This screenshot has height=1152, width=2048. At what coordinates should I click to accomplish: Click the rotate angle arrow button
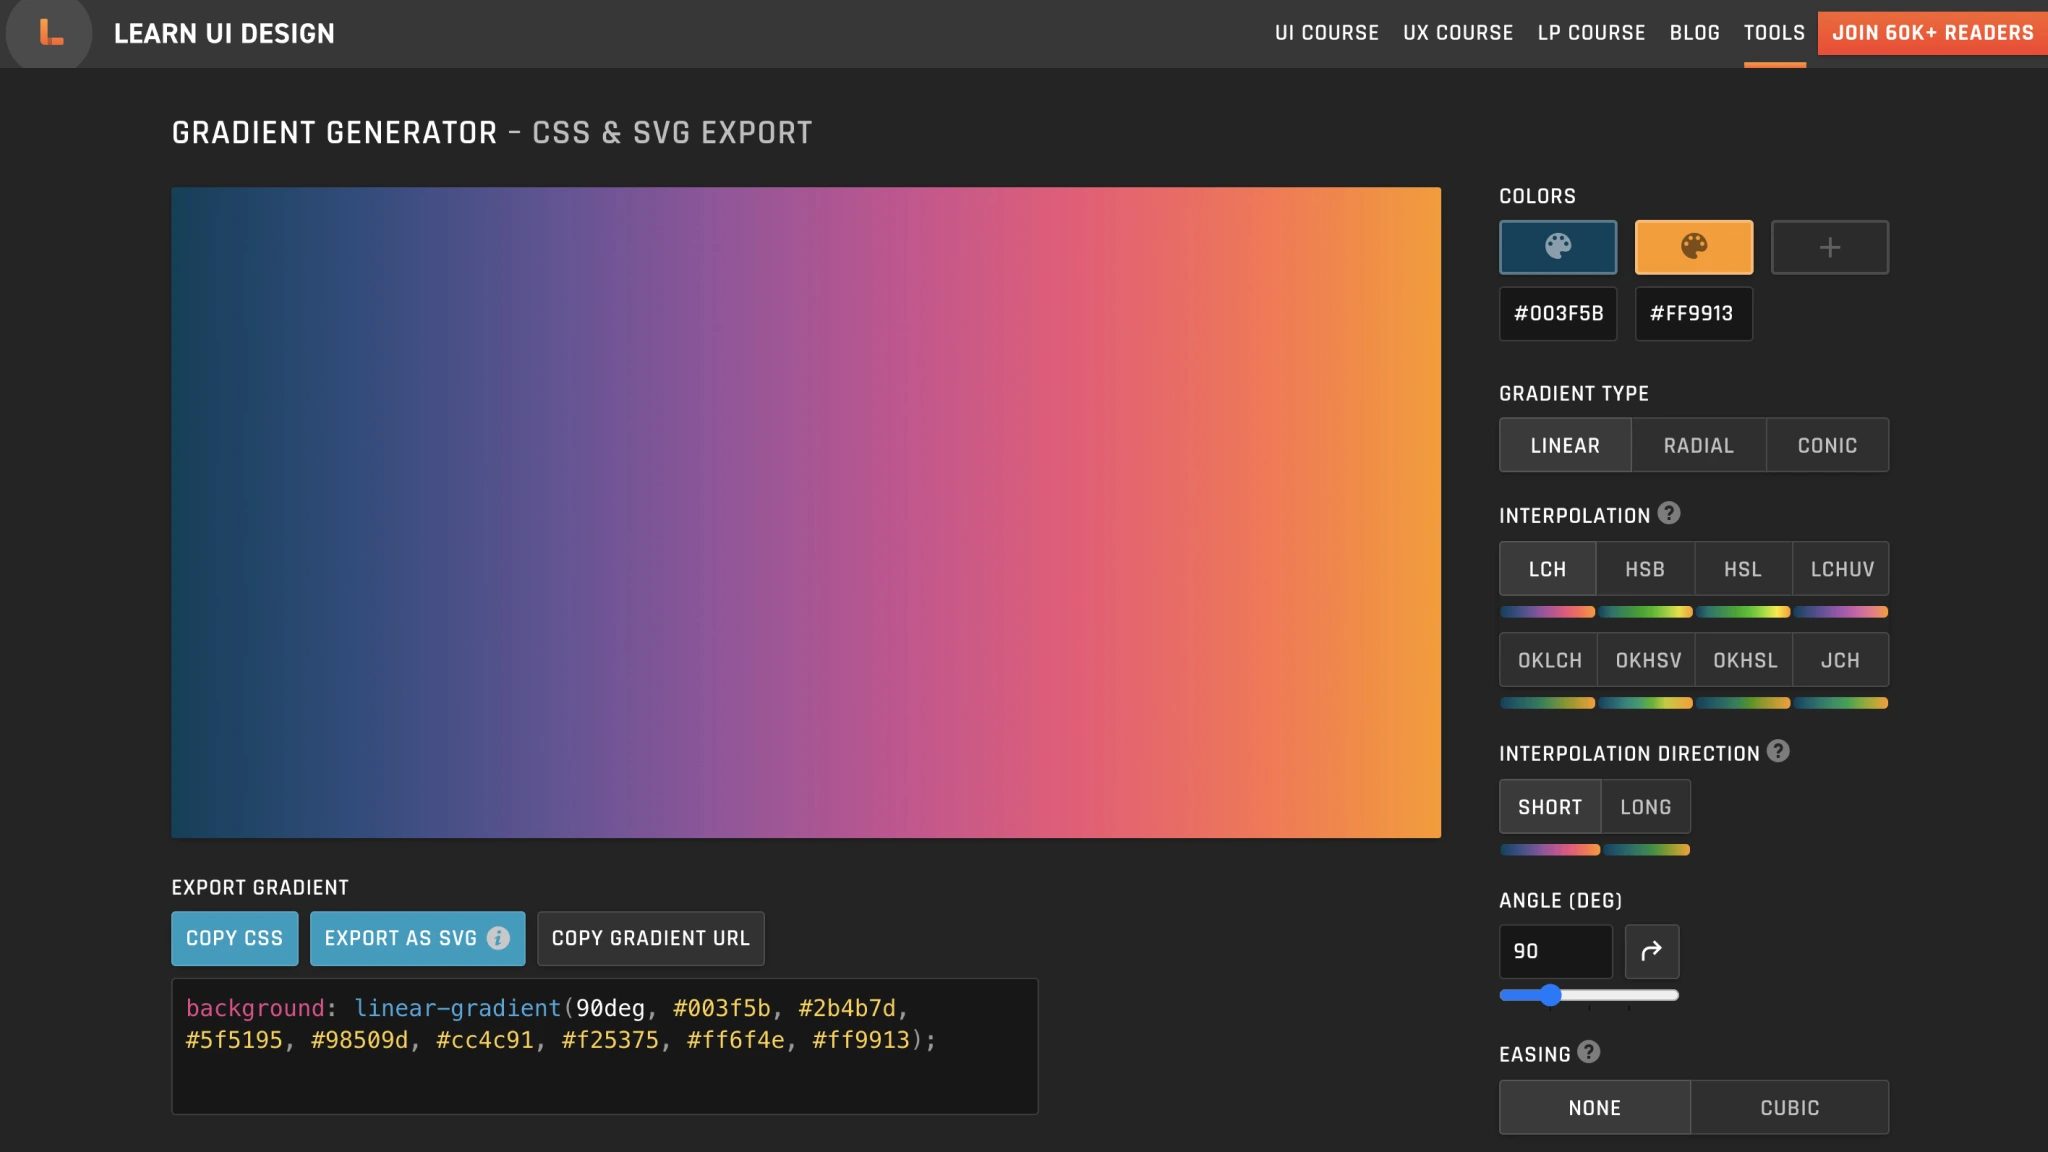click(x=1652, y=951)
